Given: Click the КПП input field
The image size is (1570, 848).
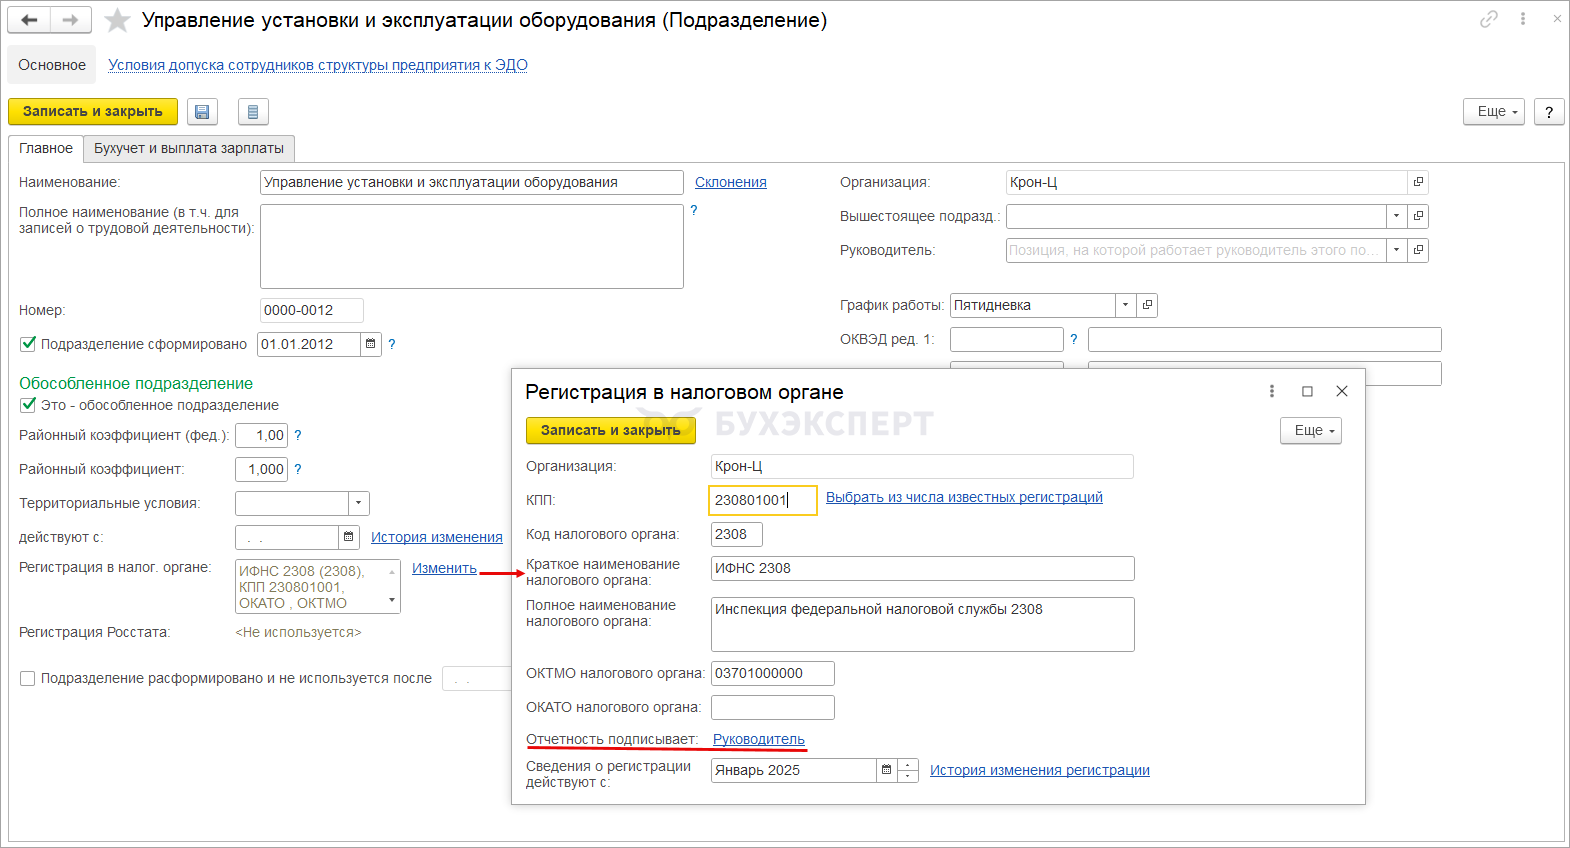Looking at the screenshot, I should tap(761, 500).
